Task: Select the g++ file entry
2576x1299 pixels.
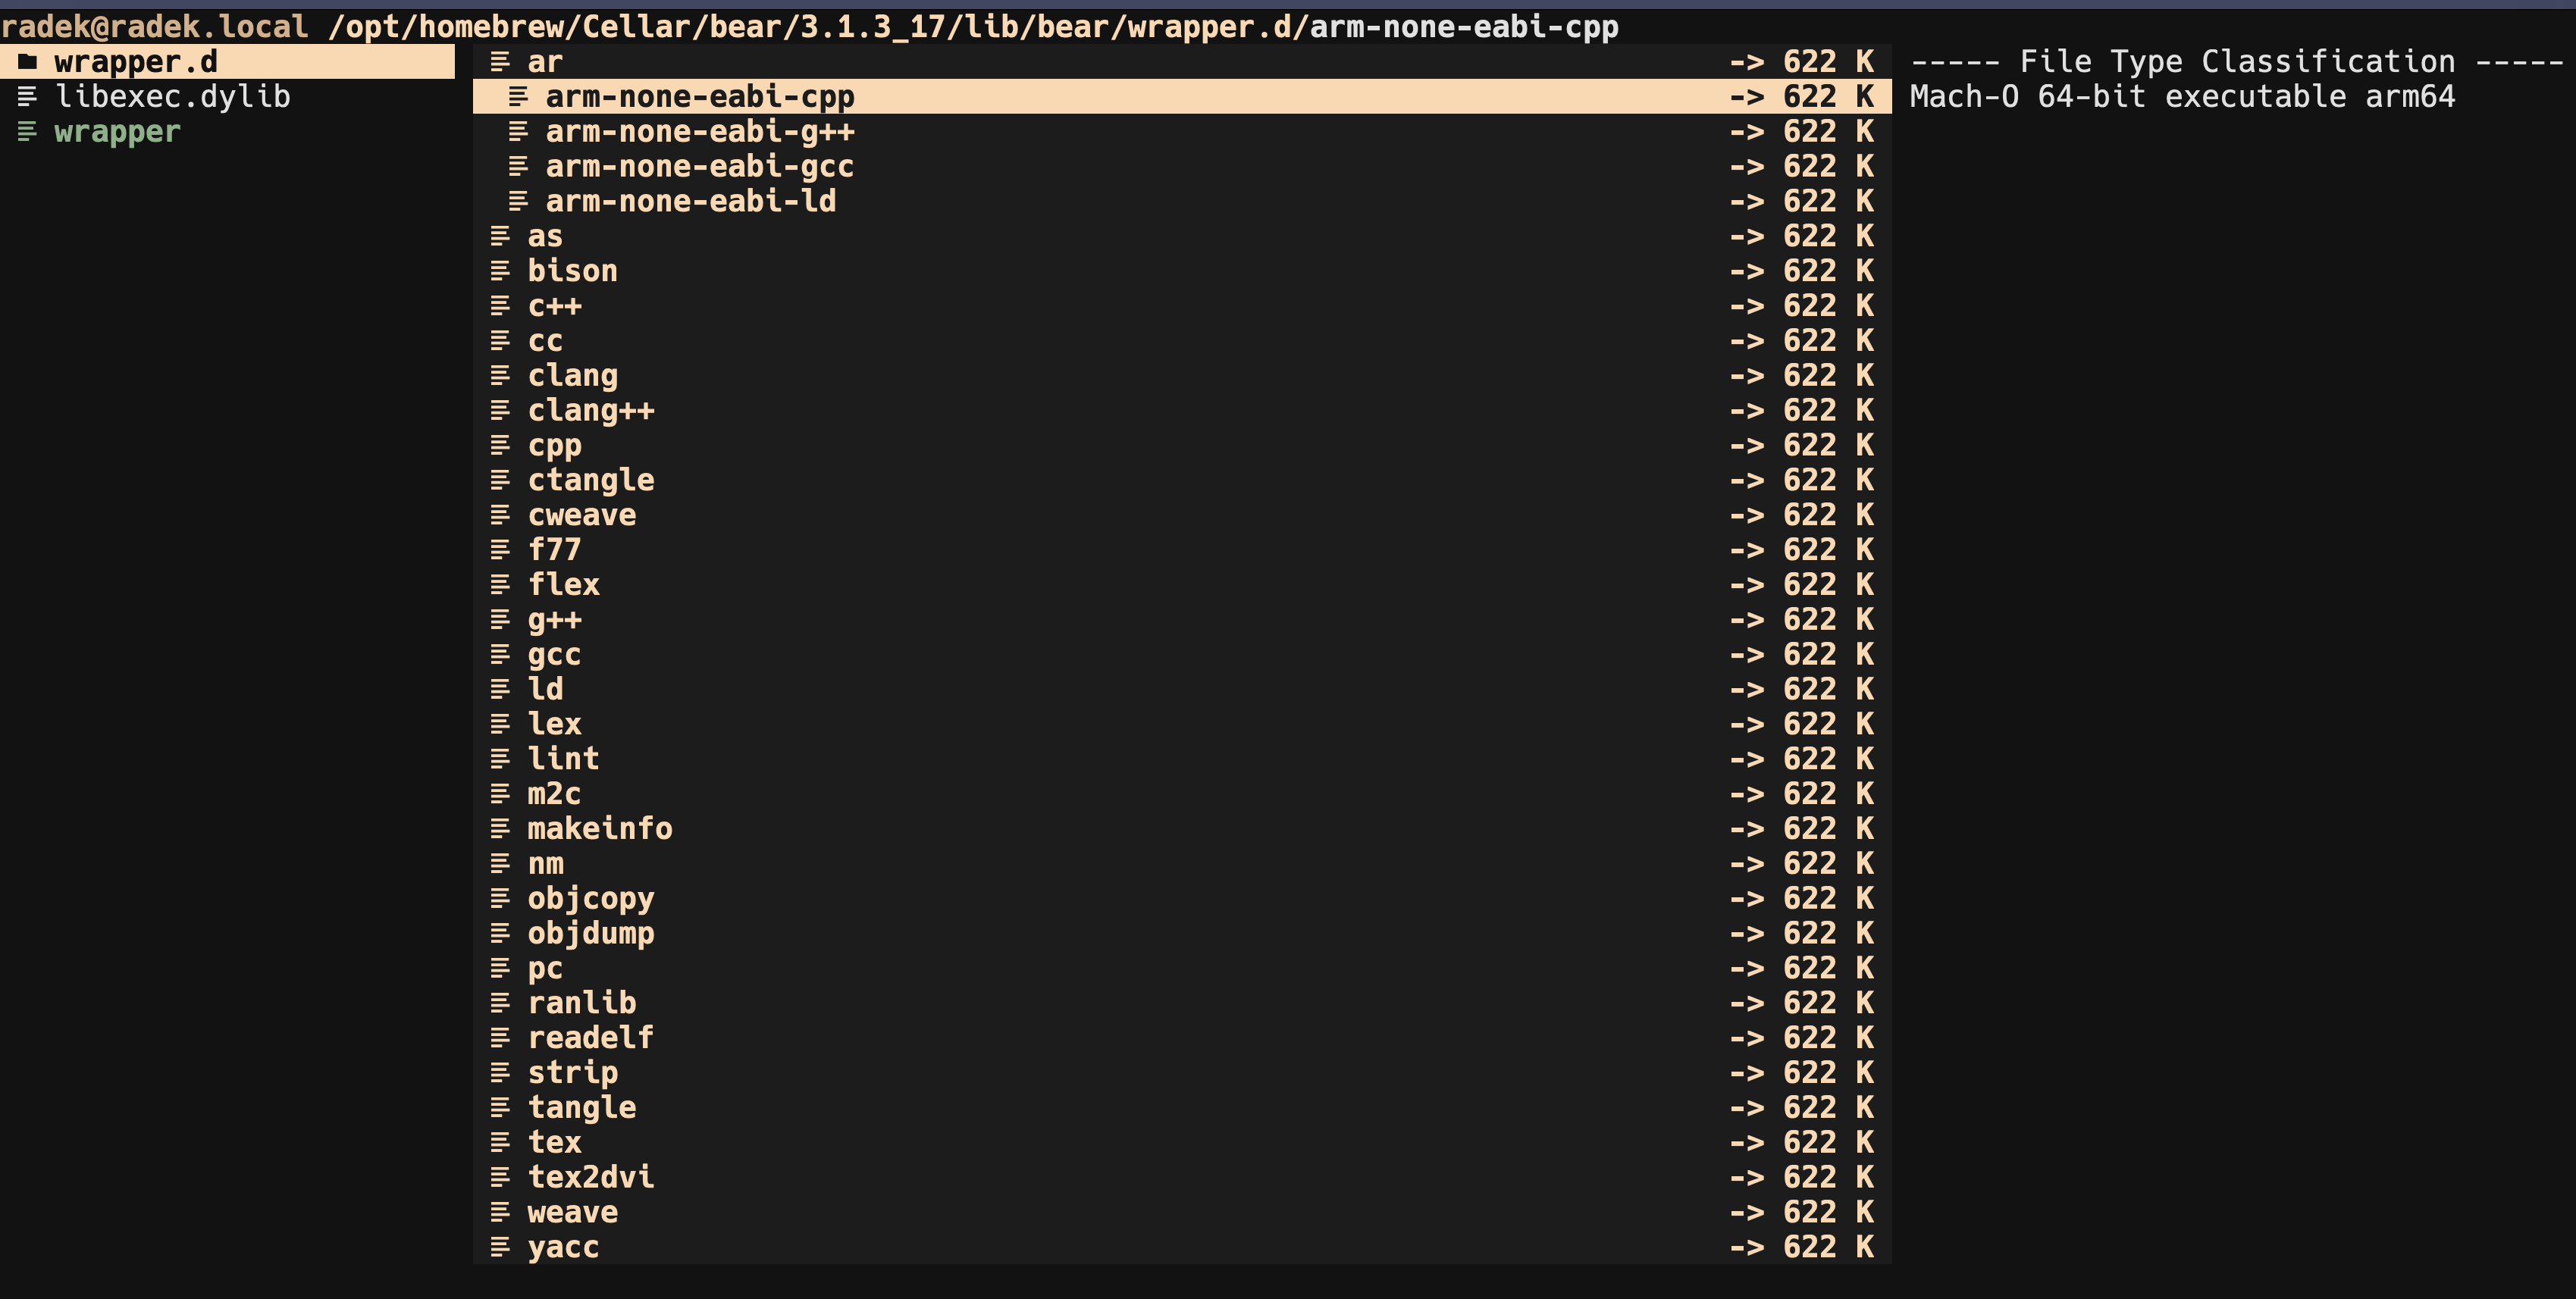Action: [x=555, y=619]
